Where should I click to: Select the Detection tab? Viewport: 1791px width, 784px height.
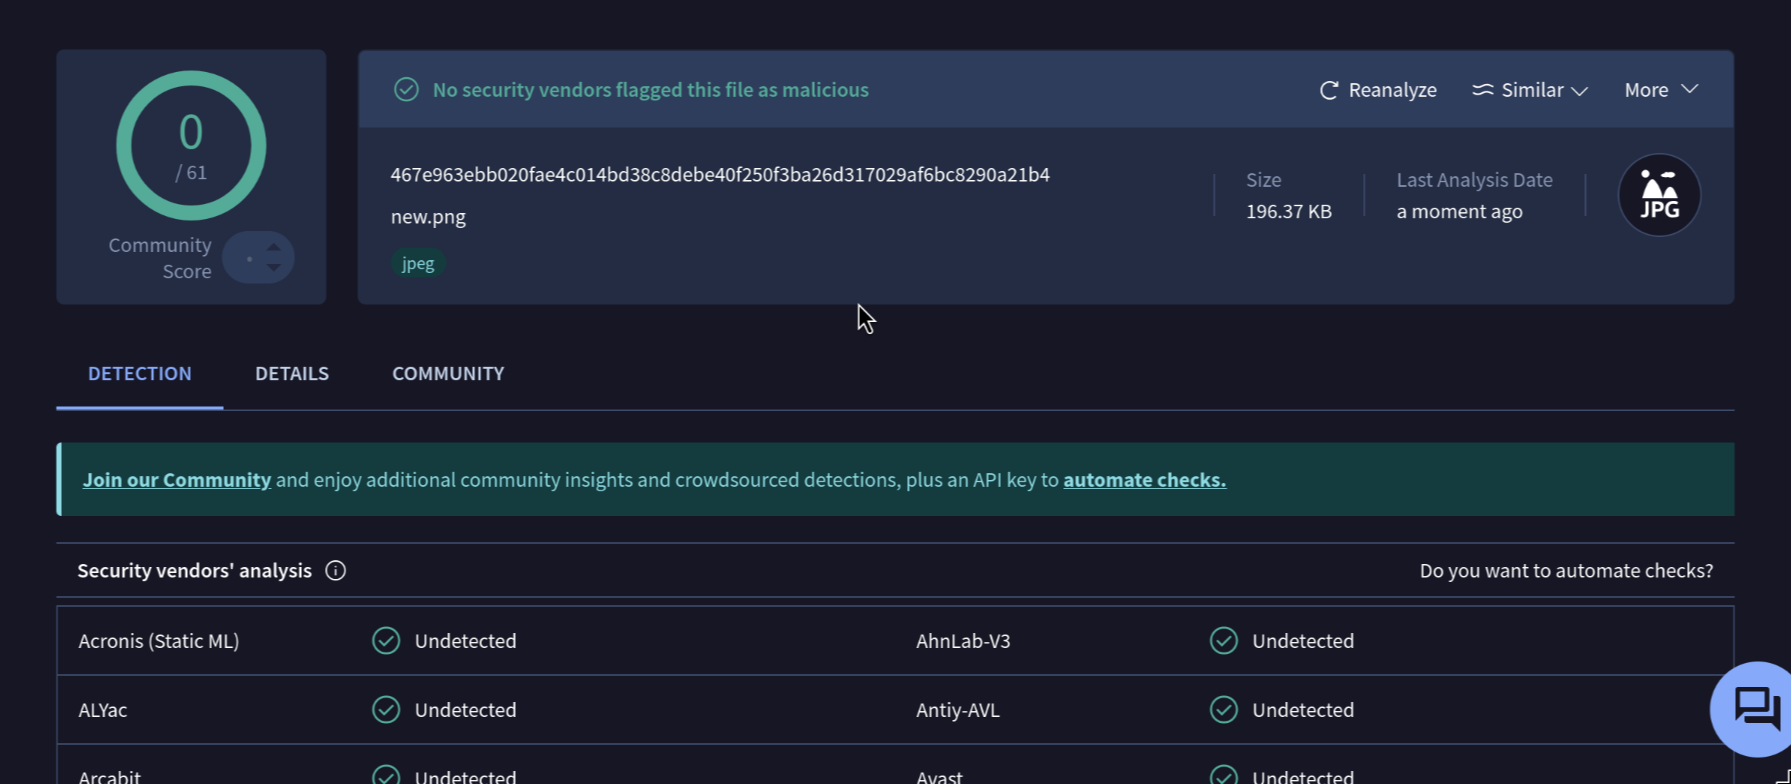click(140, 374)
